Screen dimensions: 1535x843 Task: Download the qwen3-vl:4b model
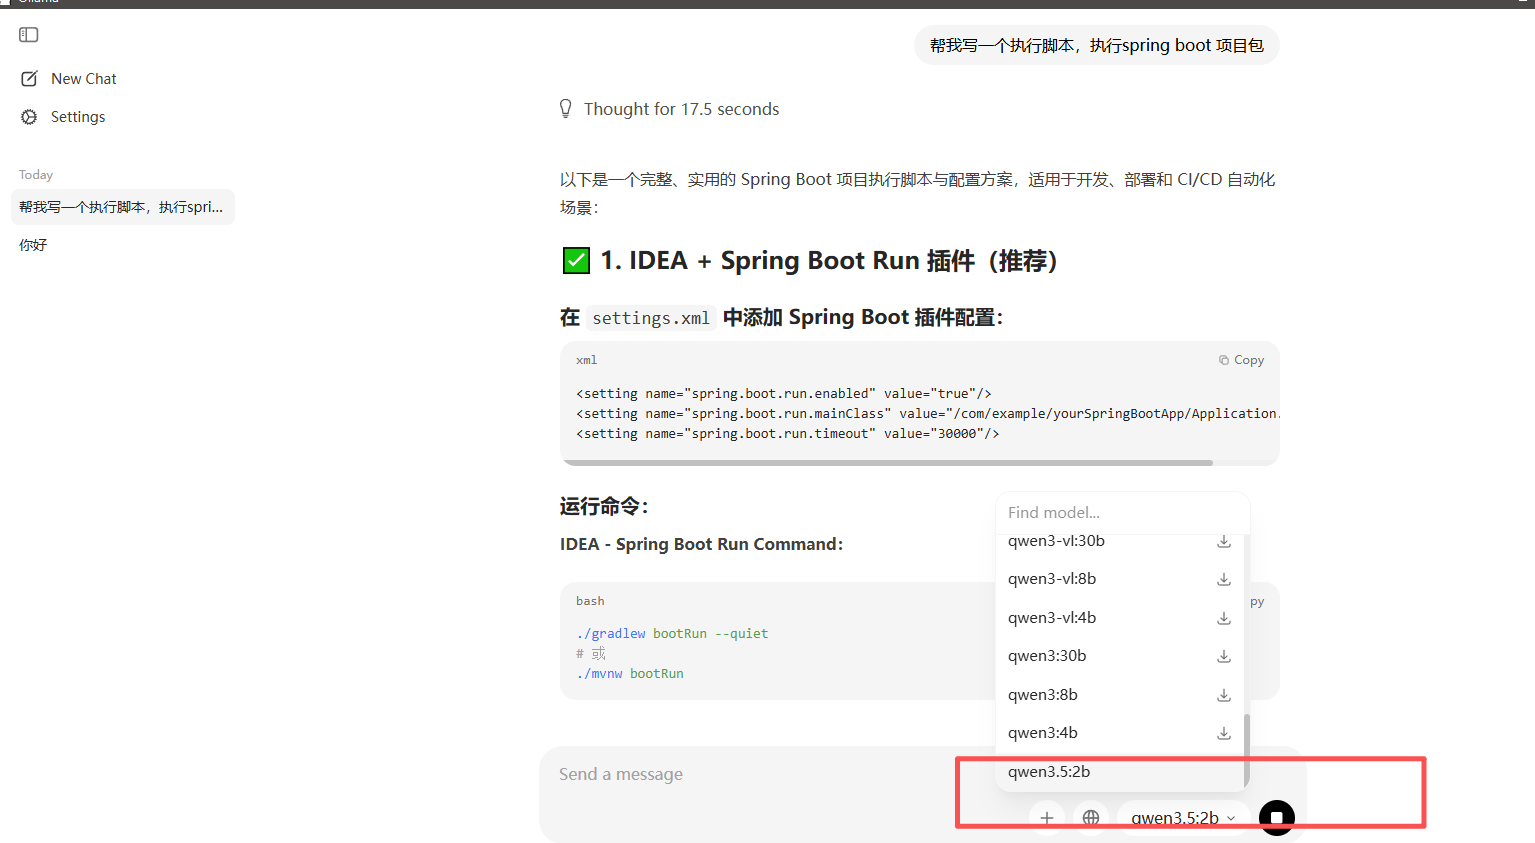point(1224,618)
